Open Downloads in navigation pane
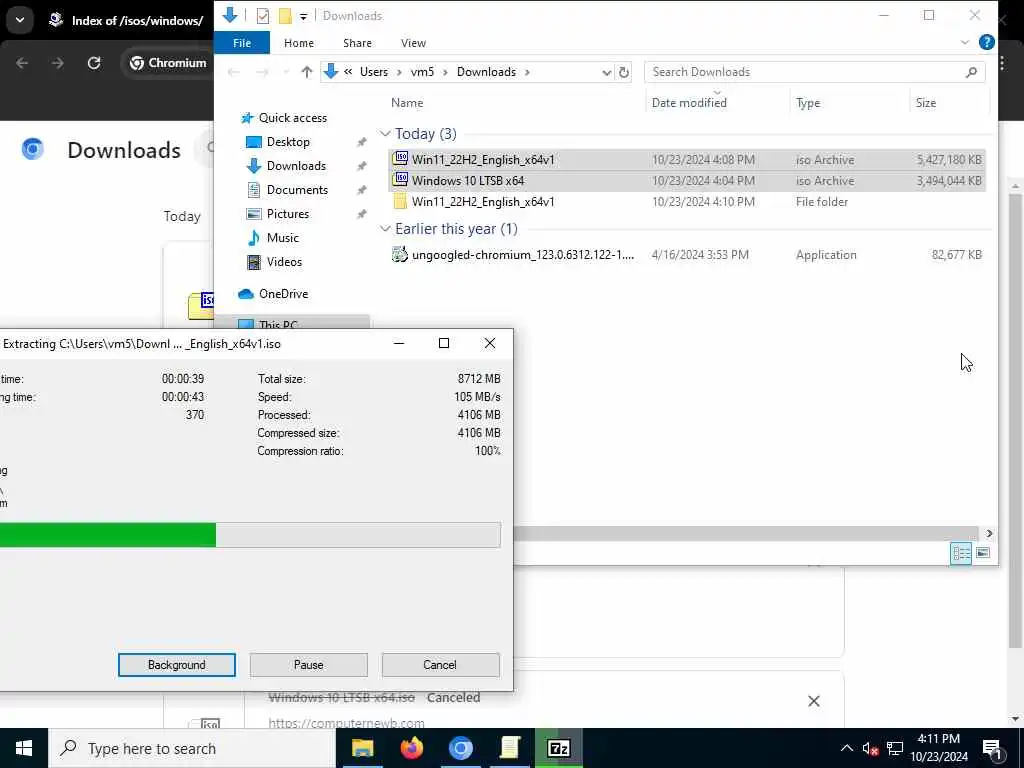 [x=296, y=166]
